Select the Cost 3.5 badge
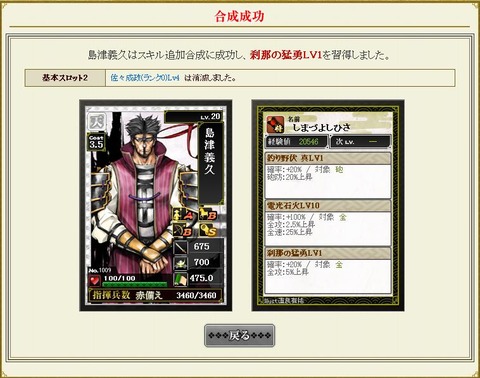Viewport: 480px width, 378px height. pos(96,142)
